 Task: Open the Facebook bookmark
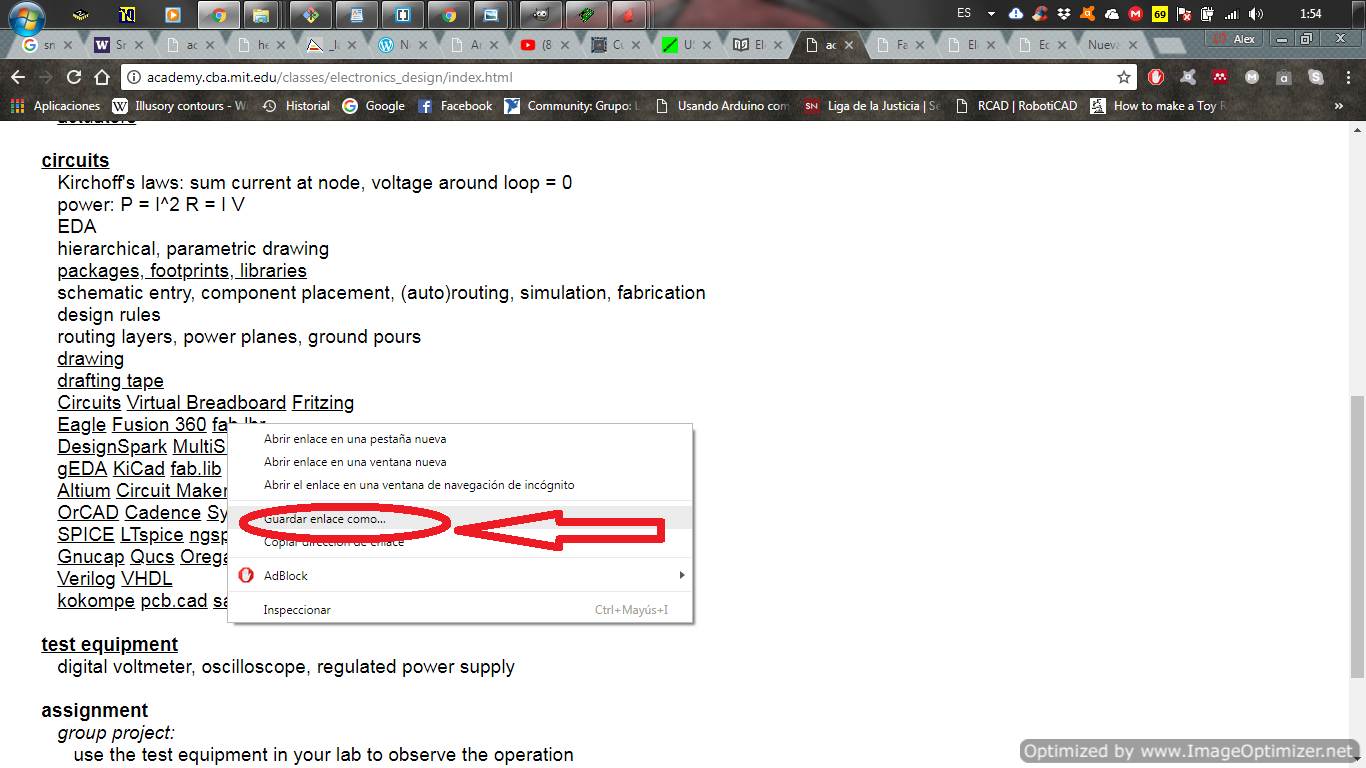pyautogui.click(x=455, y=106)
